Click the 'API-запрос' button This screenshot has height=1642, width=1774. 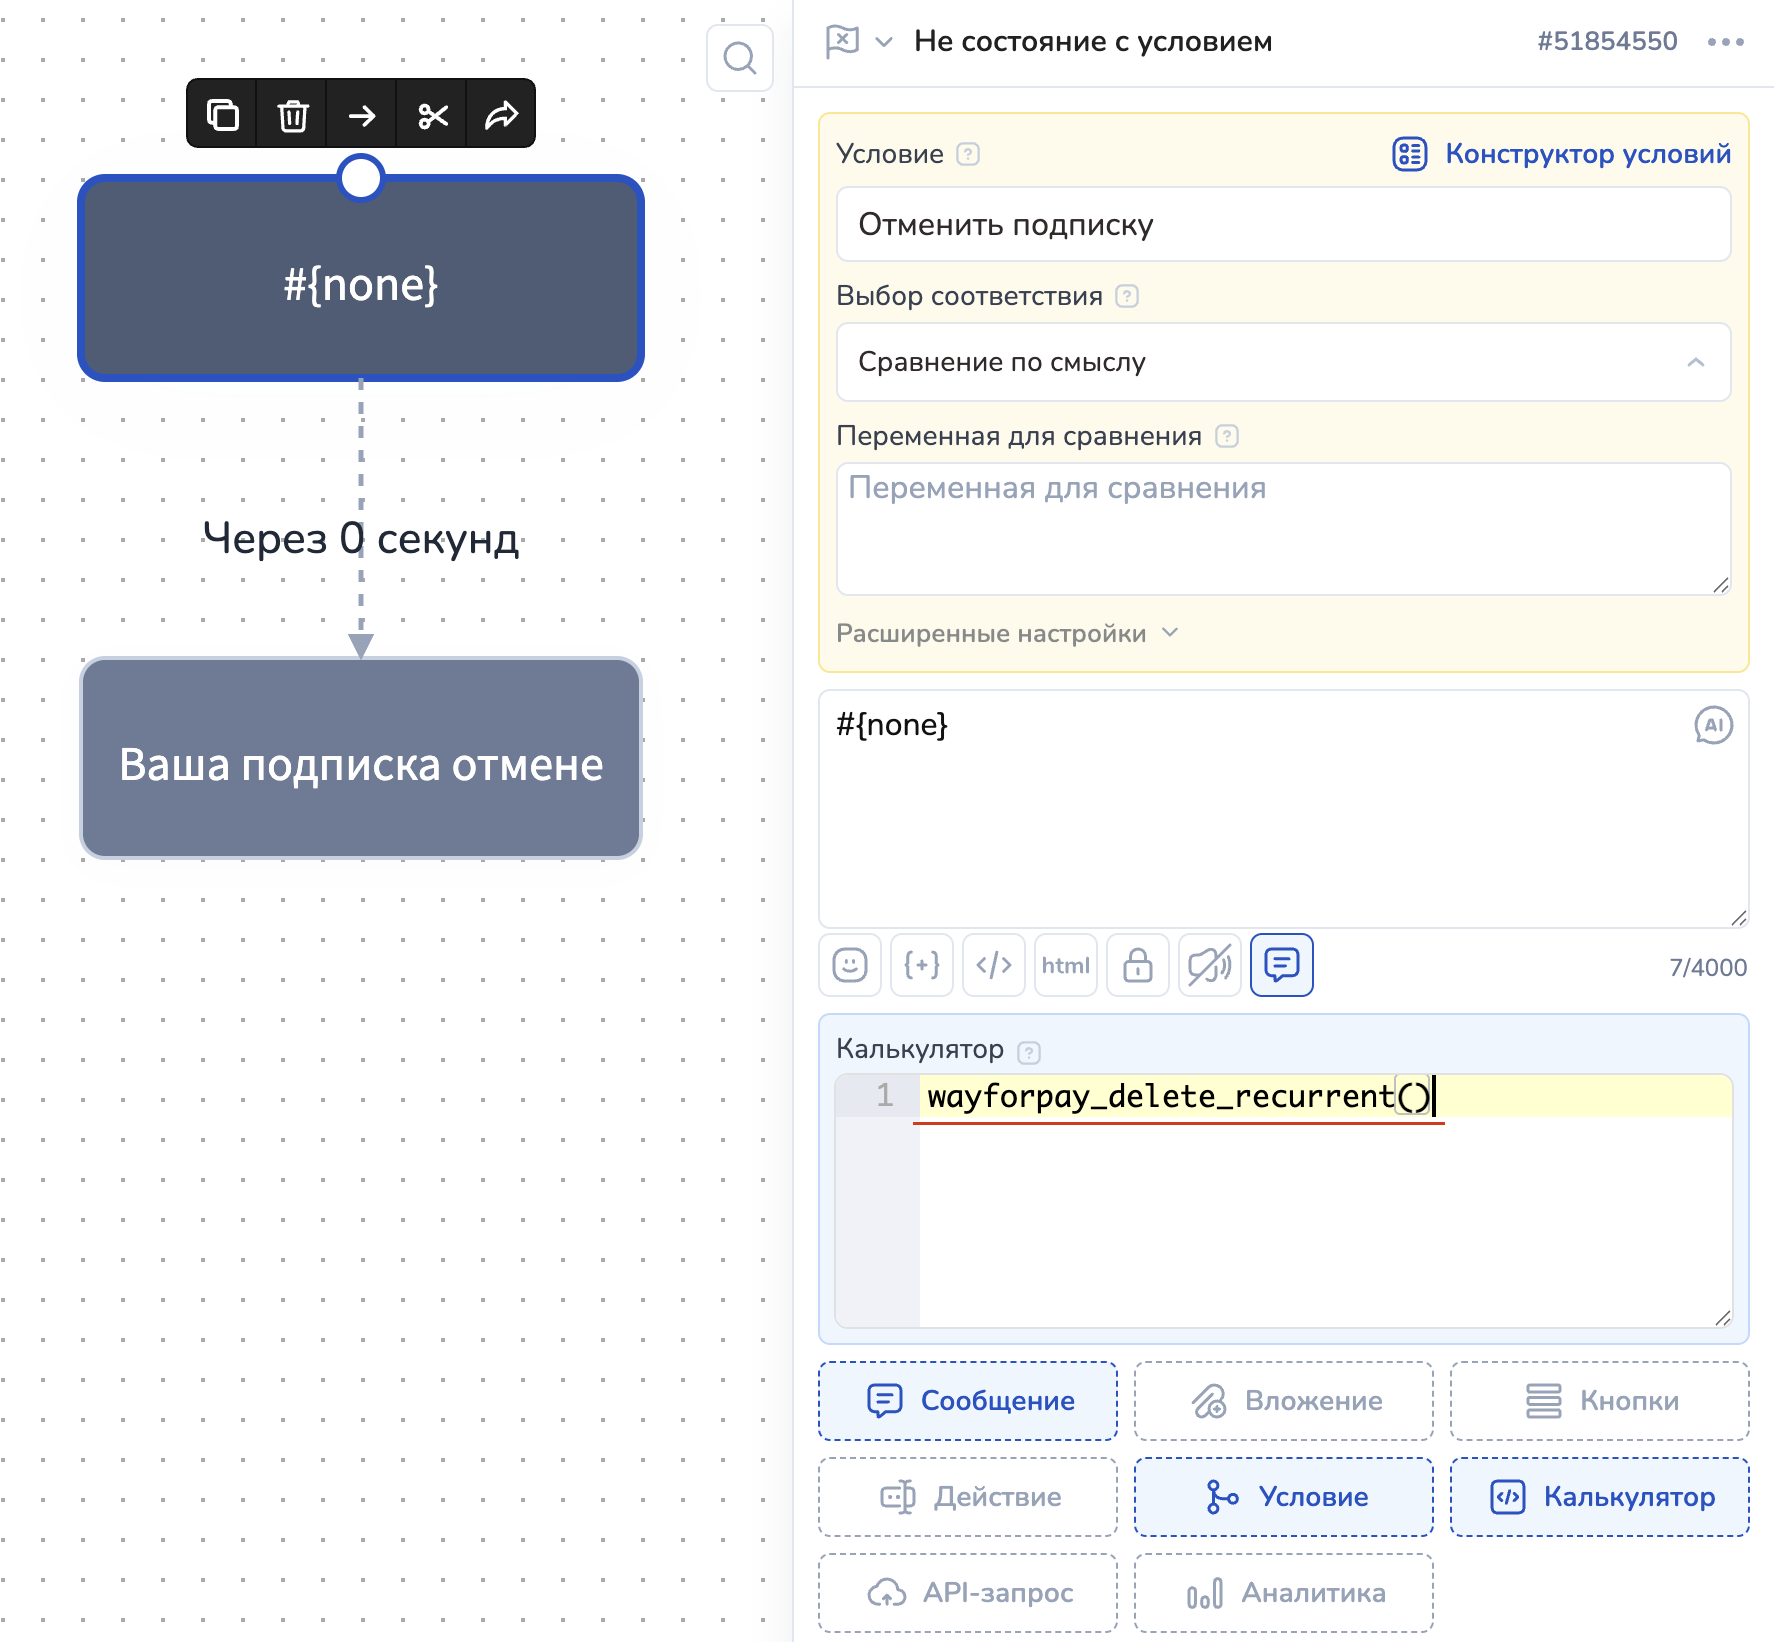tap(968, 1593)
